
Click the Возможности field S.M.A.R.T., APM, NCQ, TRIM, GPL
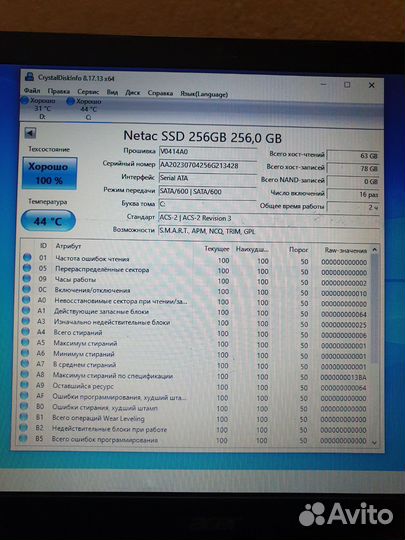tap(269, 231)
